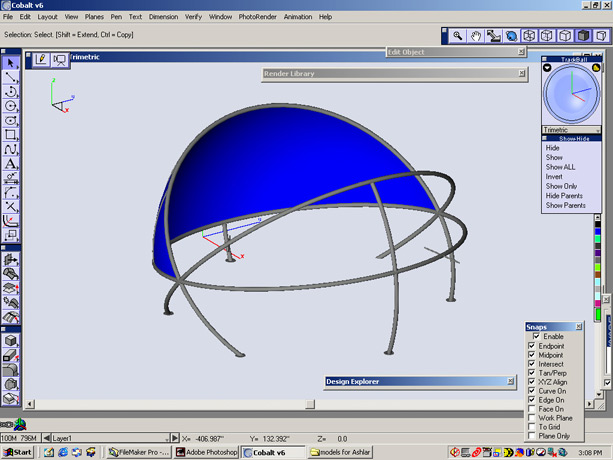
Task: Click the TrackBall rotation sphere
Action: (572, 94)
